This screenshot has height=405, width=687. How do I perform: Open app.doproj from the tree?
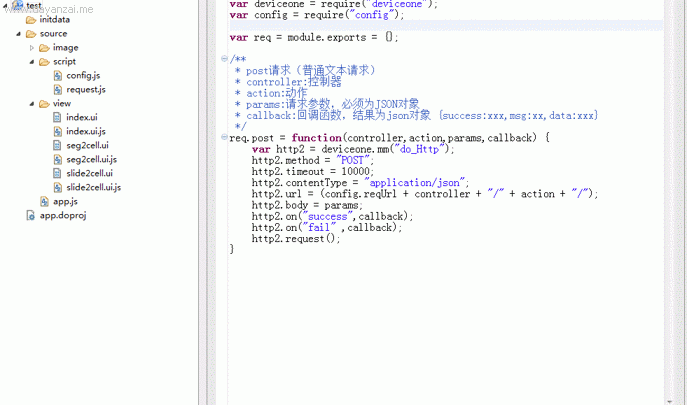click(63, 216)
